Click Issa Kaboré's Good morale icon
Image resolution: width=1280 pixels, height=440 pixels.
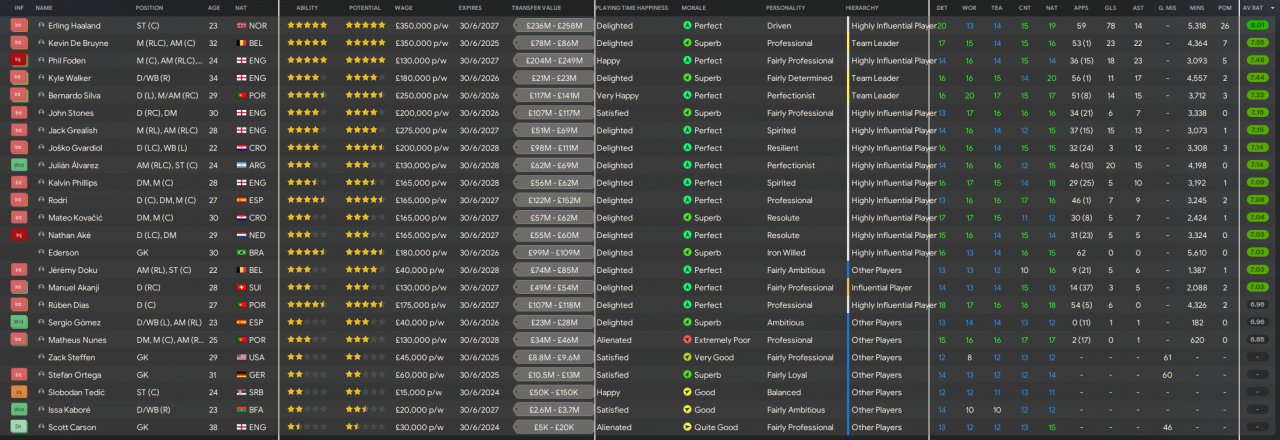point(686,410)
